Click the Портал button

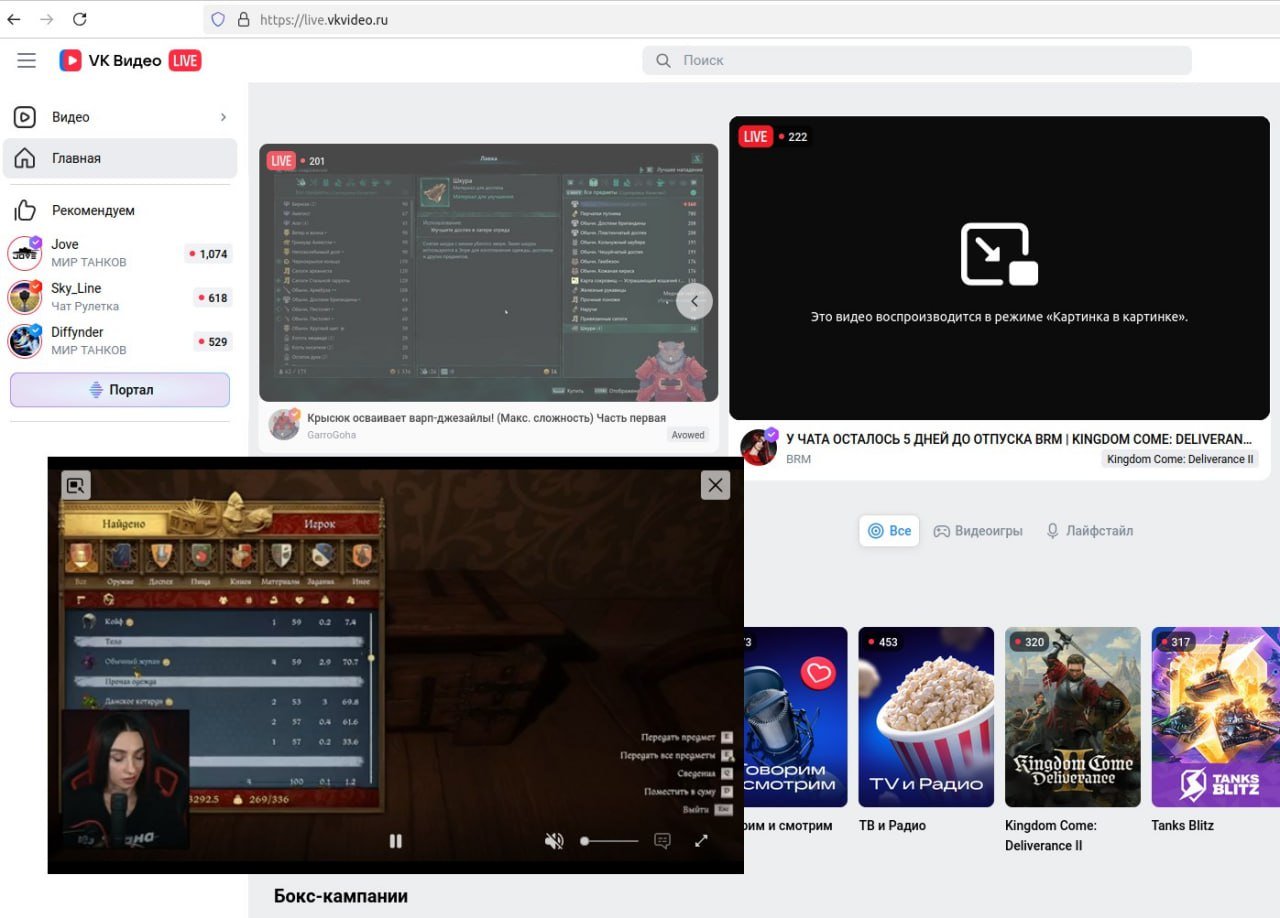pos(120,390)
